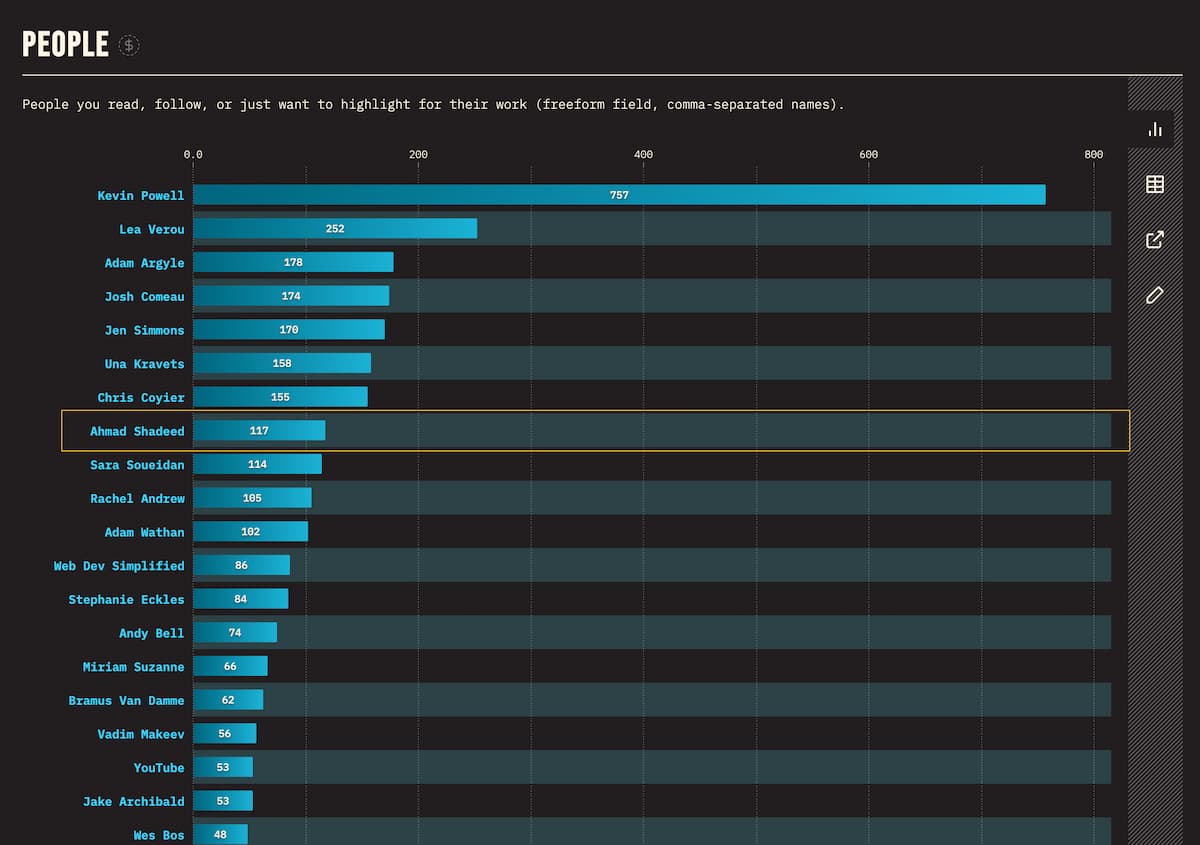This screenshot has width=1200, height=845.
Task: Open Web Dev Simplified link
Action: pos(119,566)
